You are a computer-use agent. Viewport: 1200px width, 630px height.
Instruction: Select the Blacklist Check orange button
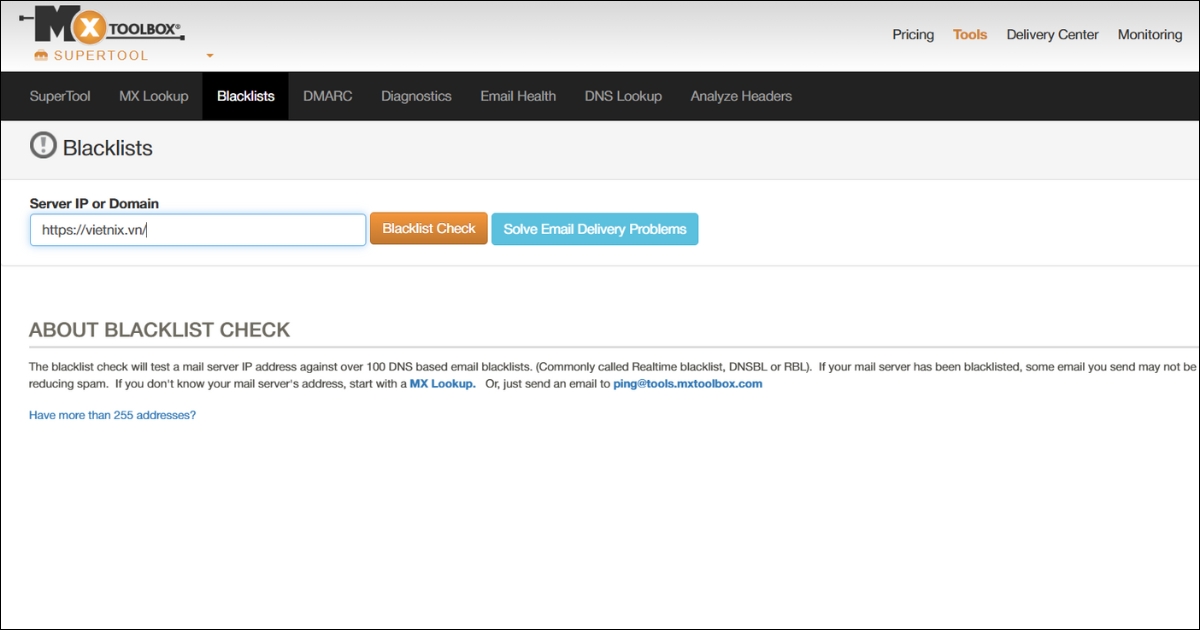[428, 228]
